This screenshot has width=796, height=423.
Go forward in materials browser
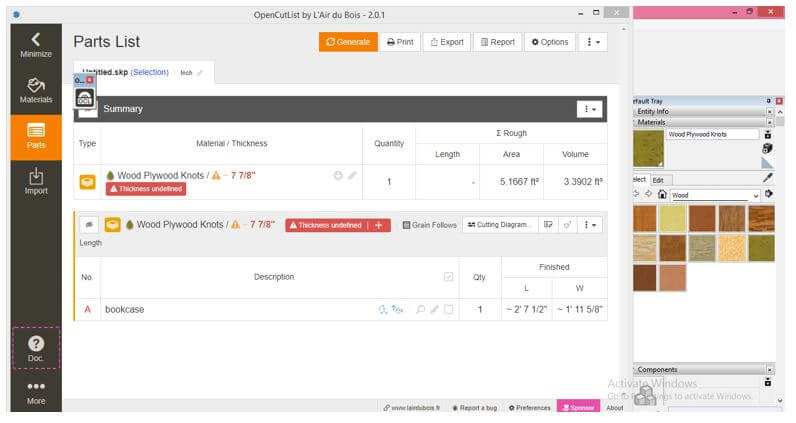point(649,193)
